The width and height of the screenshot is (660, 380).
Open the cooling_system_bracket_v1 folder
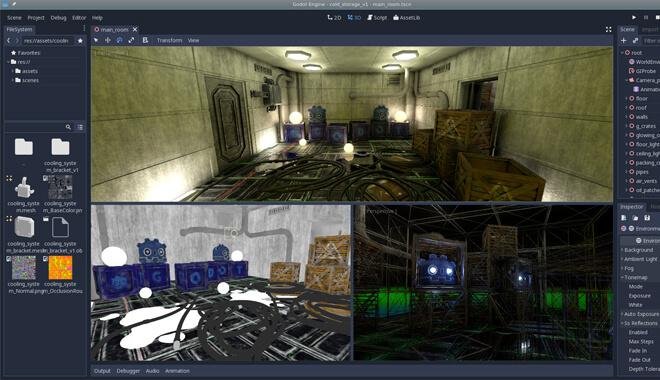coord(61,147)
